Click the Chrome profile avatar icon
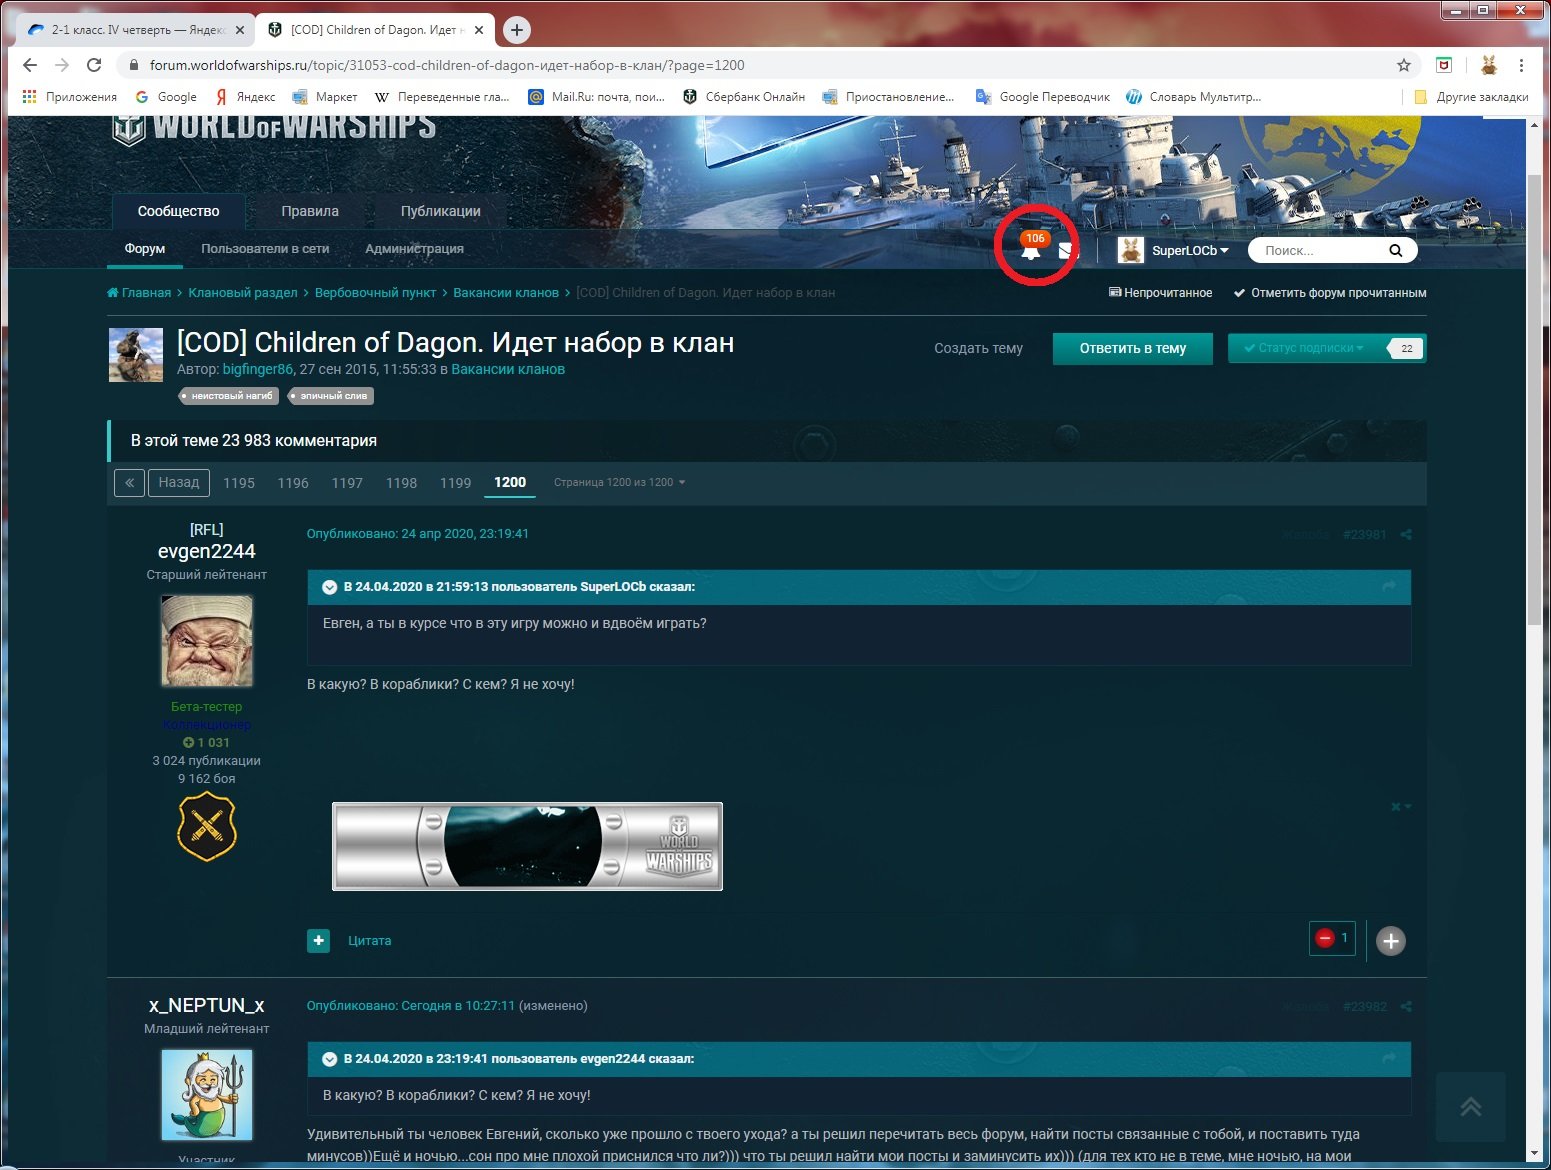The image size is (1551, 1170). pos(1488,65)
